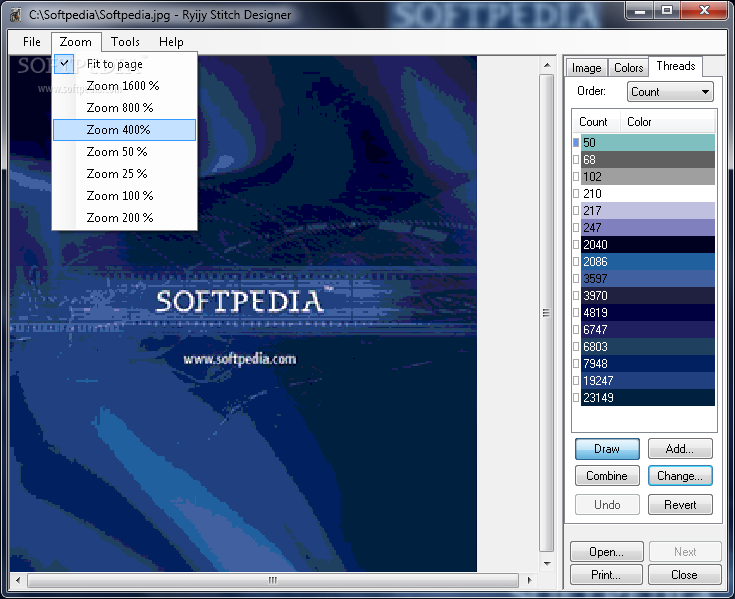Choose Zoom 25 % option
Viewport: 735px width, 599px height.
[124, 174]
